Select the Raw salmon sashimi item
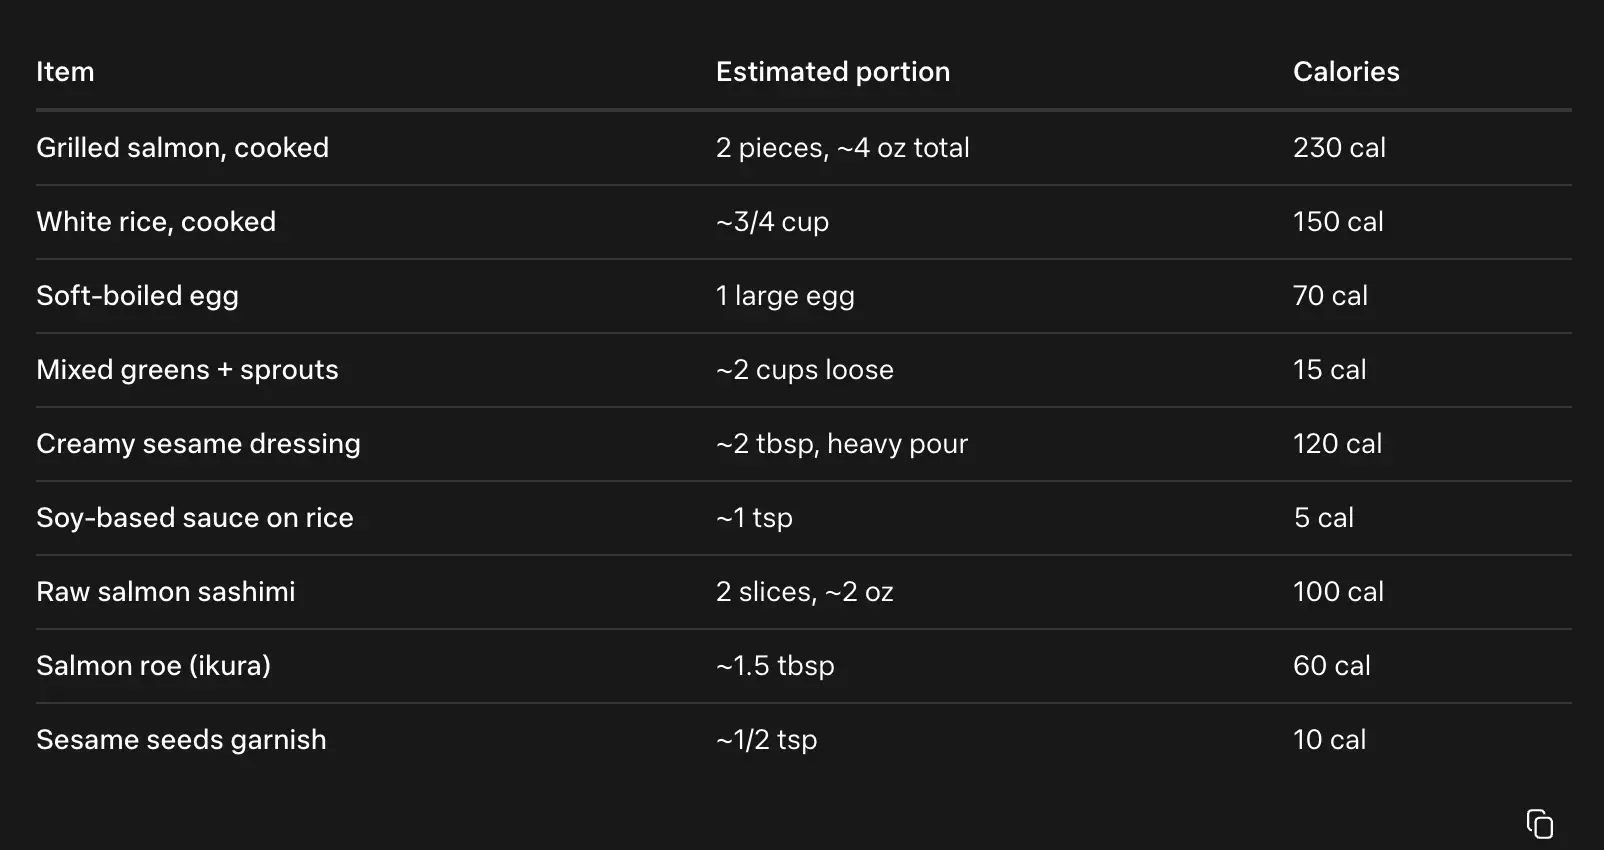The height and width of the screenshot is (850, 1604). 165,592
